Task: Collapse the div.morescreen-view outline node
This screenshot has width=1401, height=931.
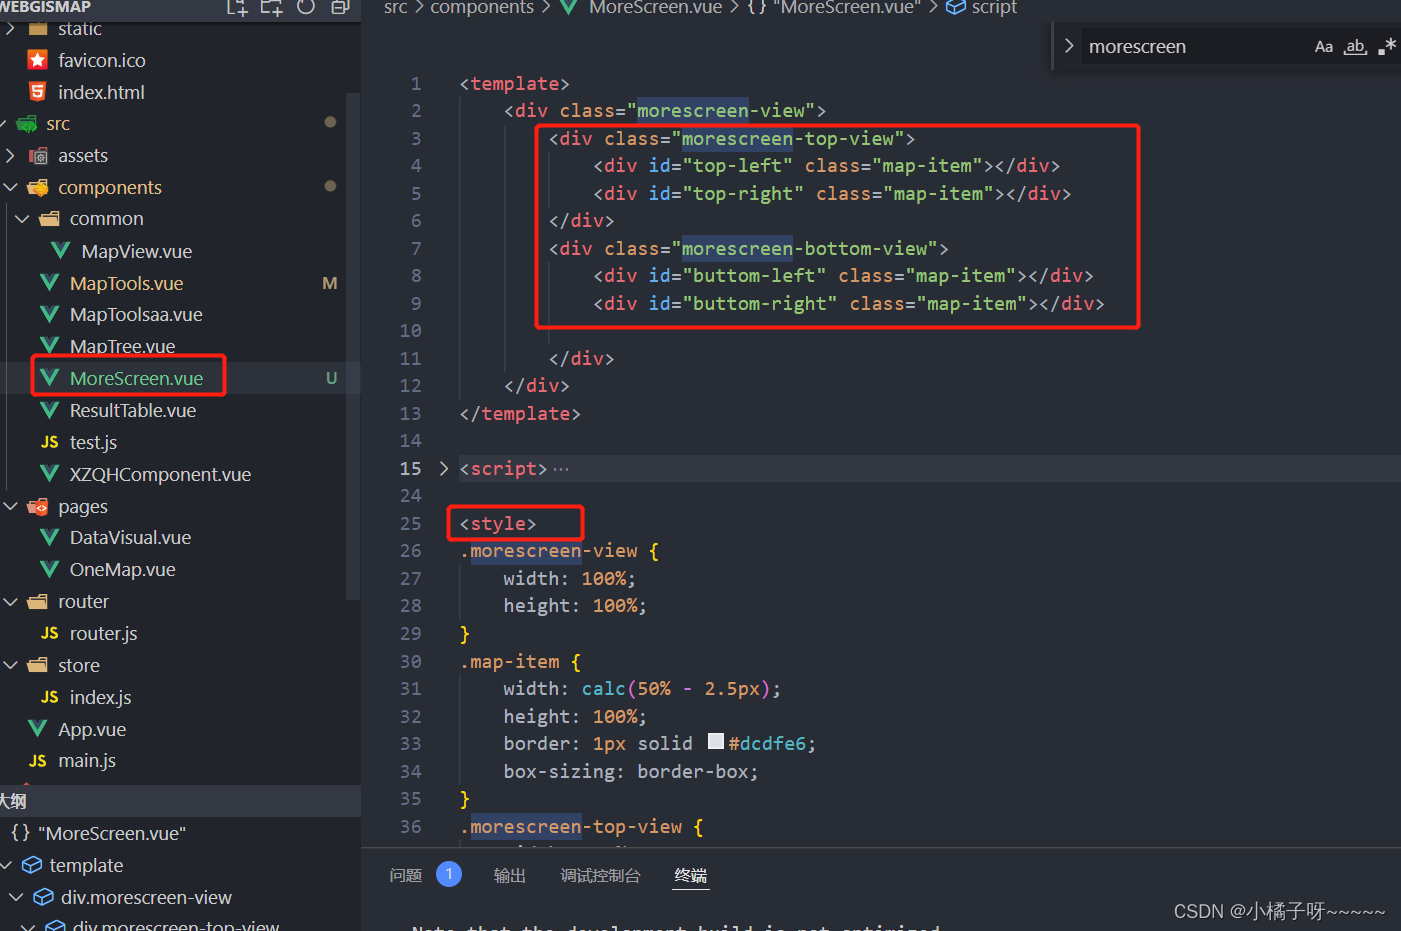Action: click(15, 897)
